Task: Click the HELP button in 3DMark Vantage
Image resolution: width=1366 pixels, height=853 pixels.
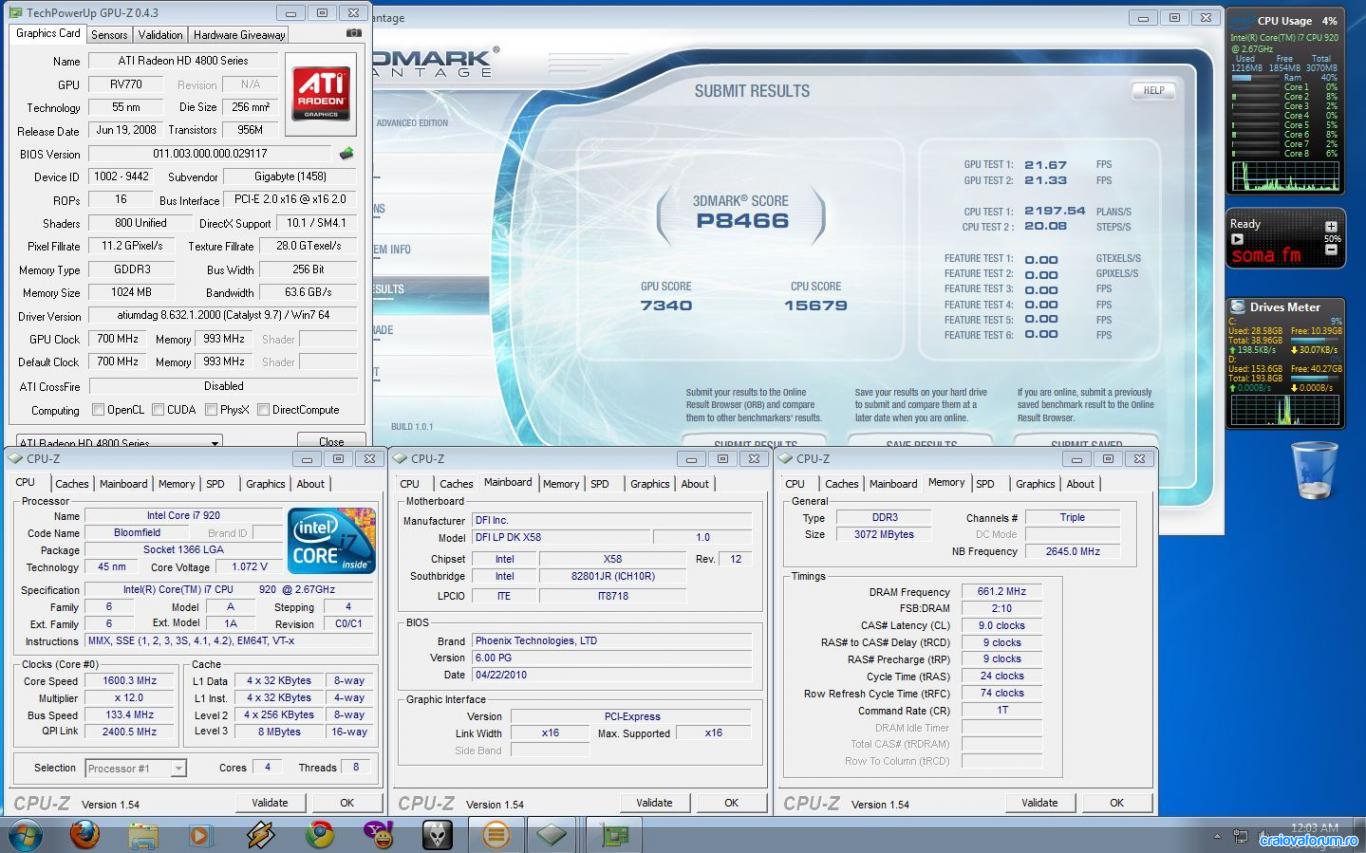Action: 1153,90
